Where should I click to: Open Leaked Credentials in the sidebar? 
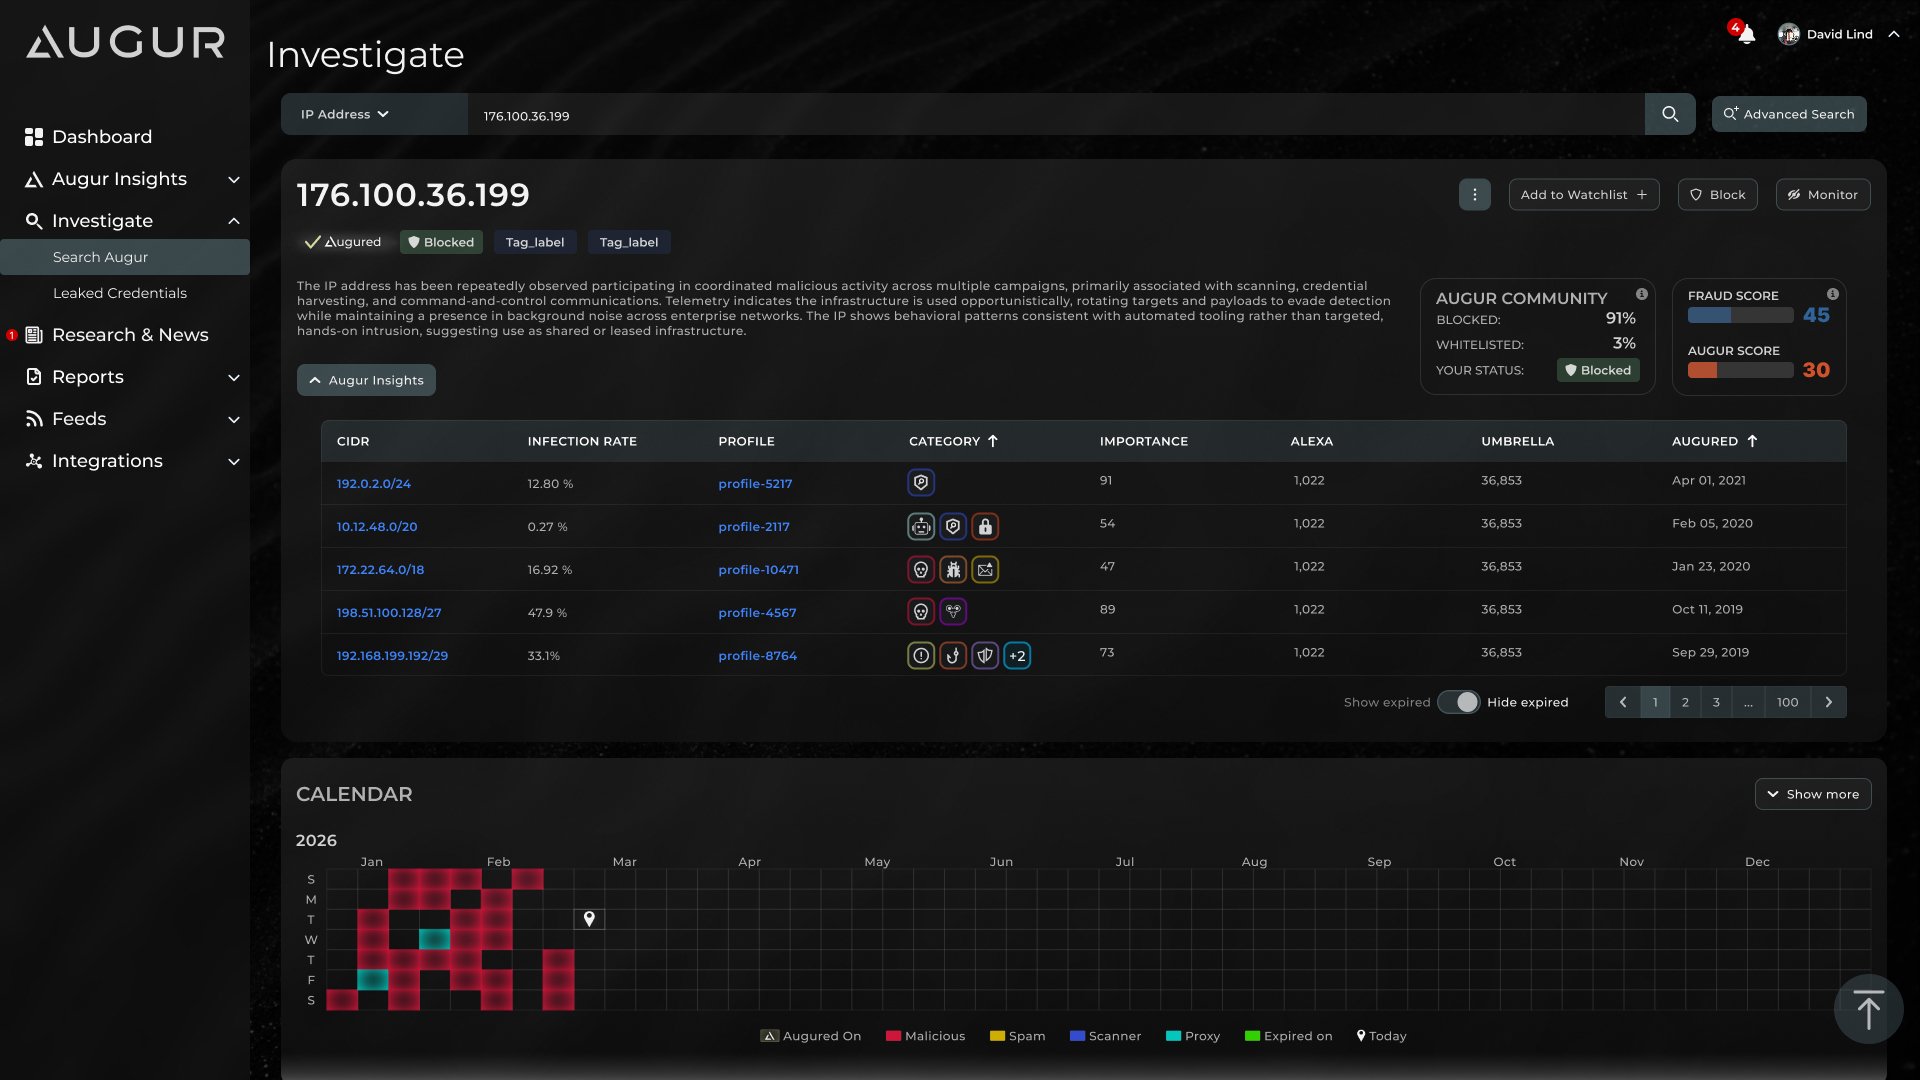coord(120,293)
